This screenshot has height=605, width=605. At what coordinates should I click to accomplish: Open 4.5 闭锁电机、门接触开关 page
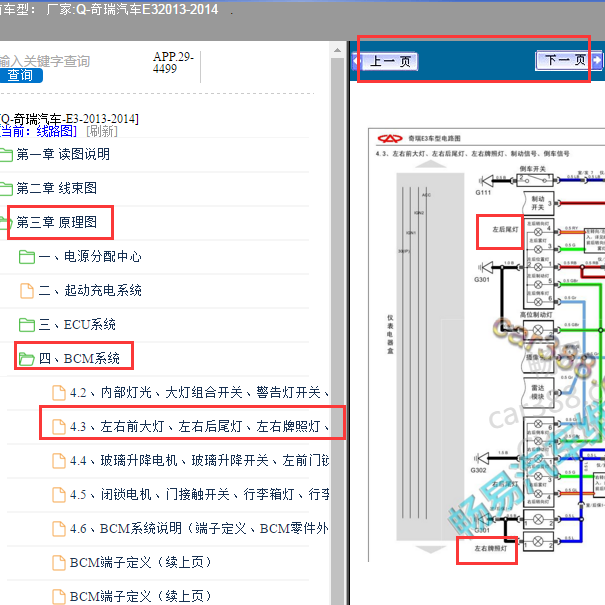(199, 494)
